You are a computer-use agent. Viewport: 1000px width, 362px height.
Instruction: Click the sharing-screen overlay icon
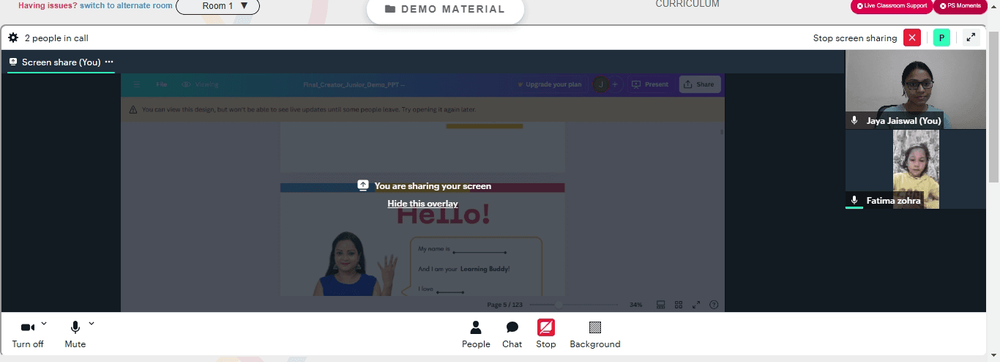[x=363, y=185]
